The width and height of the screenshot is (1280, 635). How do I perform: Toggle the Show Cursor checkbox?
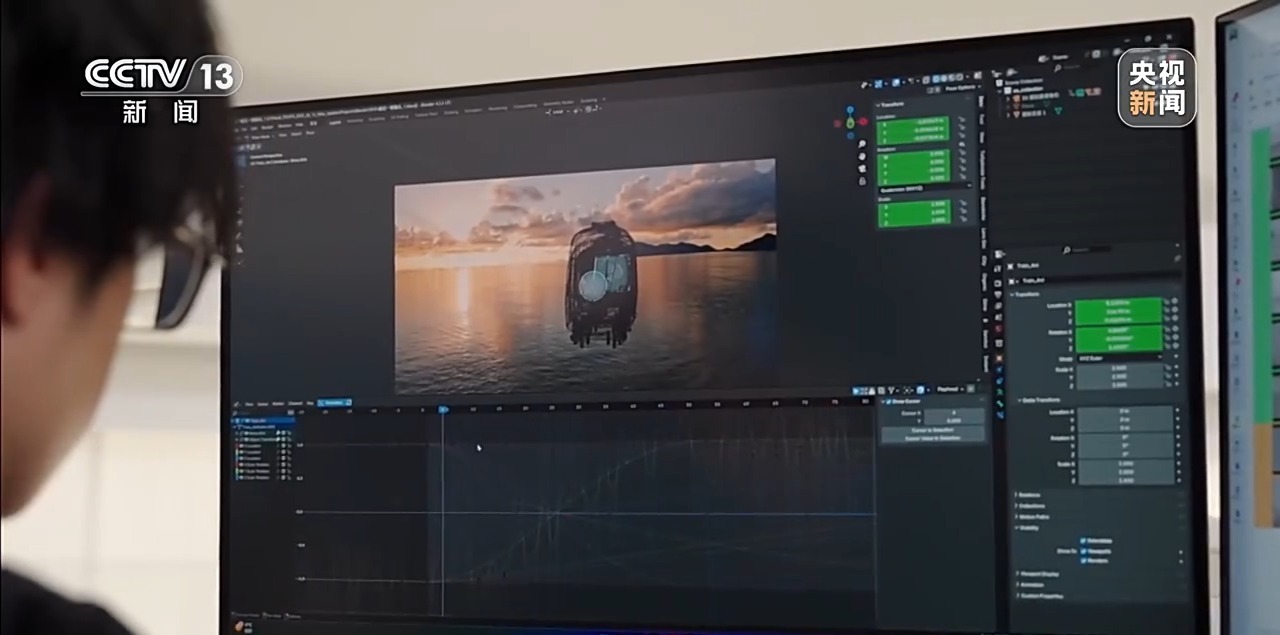[x=887, y=402]
